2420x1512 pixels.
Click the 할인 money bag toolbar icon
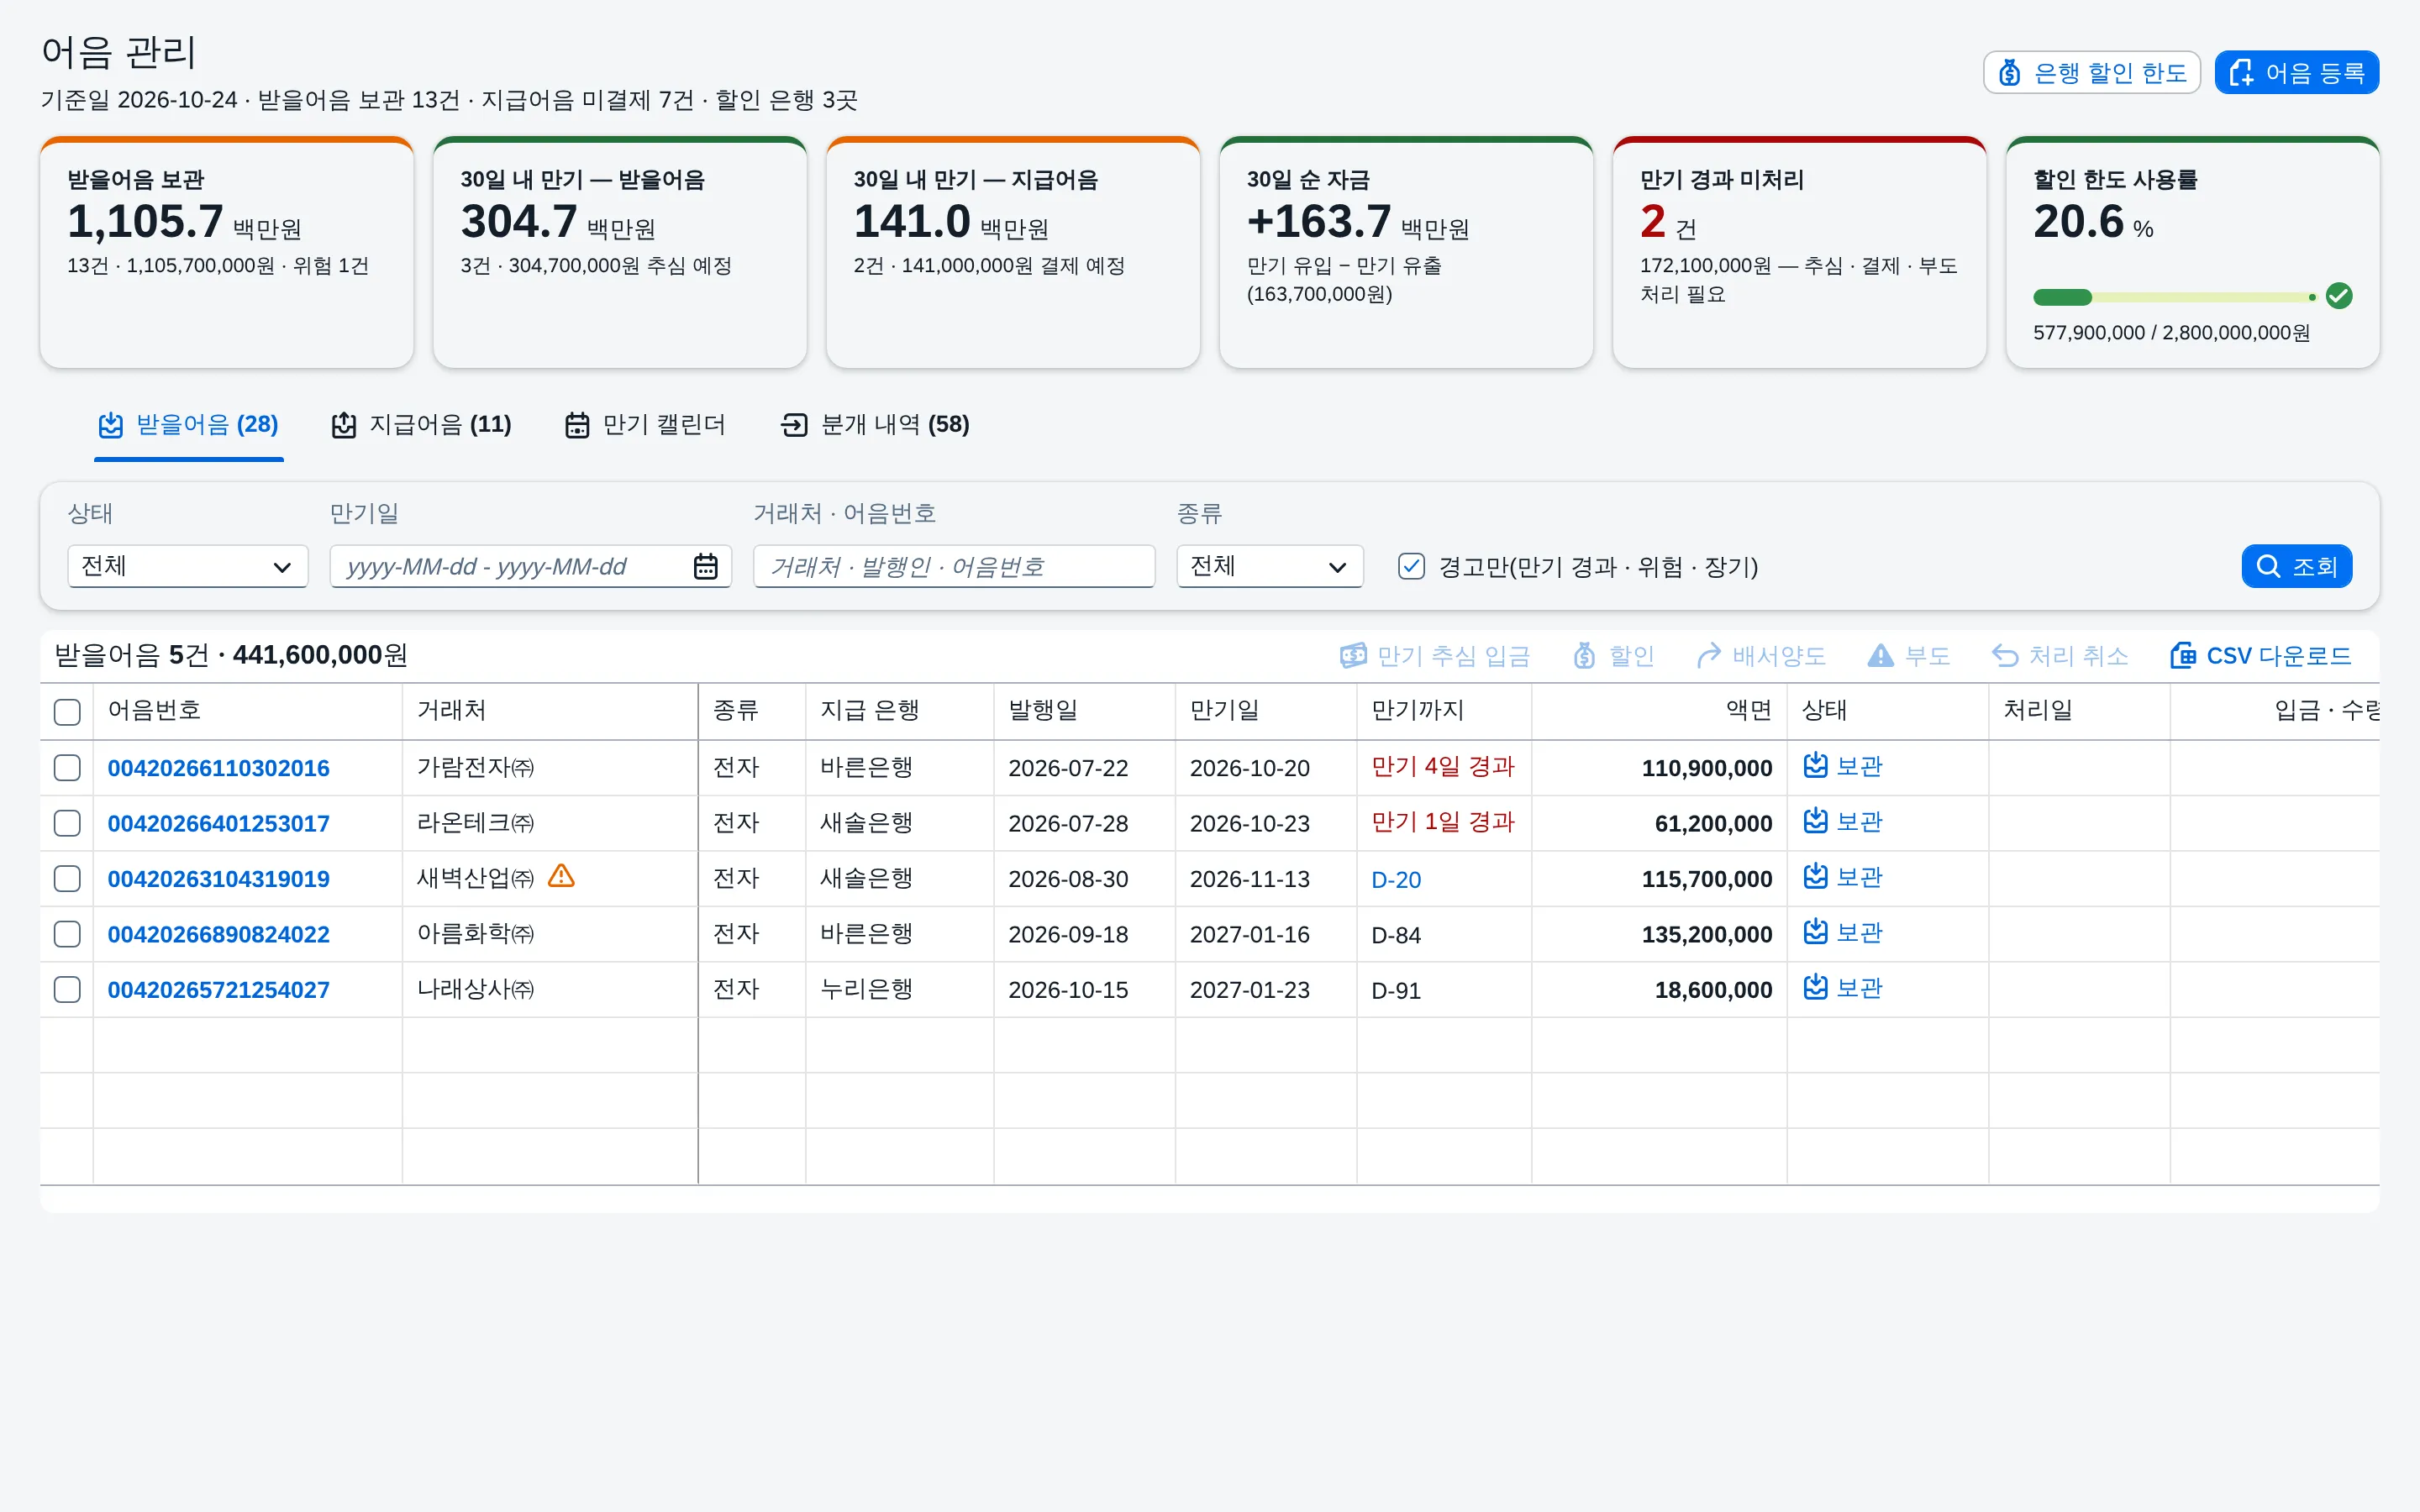point(1585,656)
